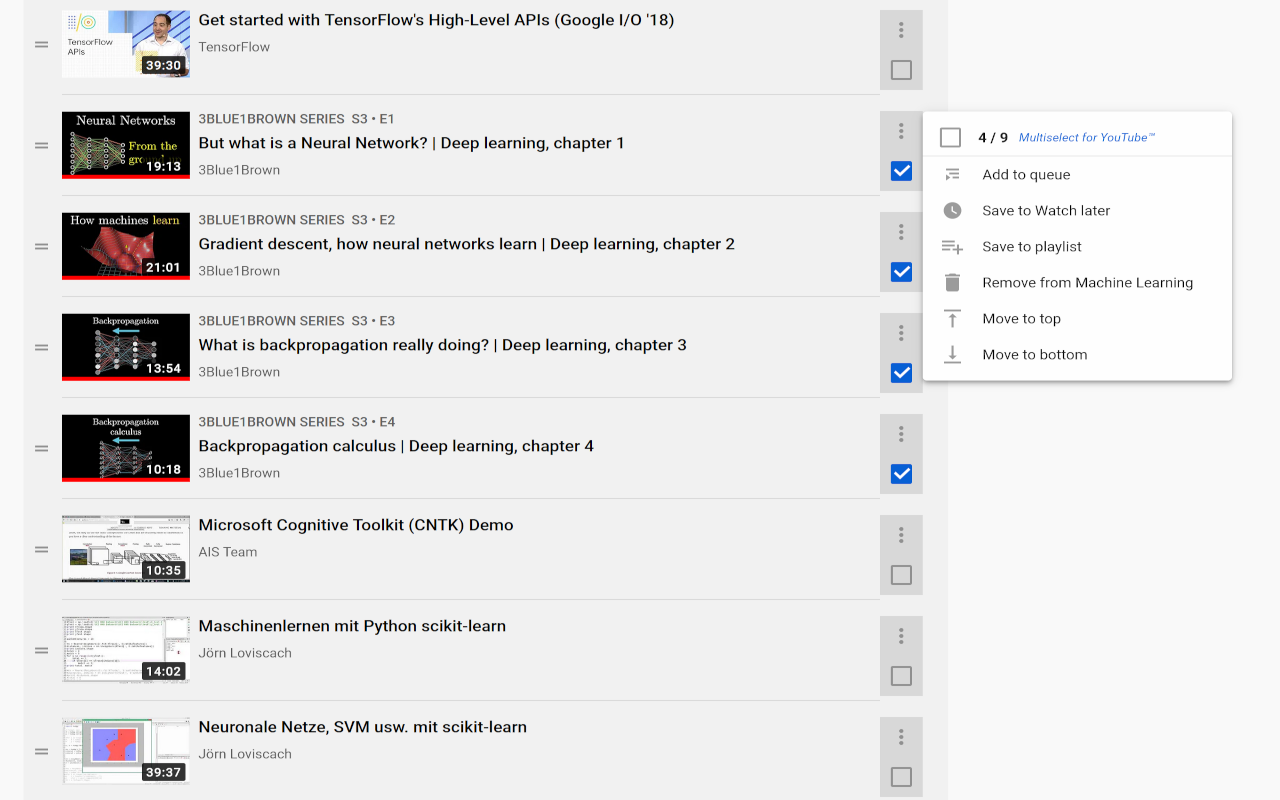
Task: Click the Save to playlist plus icon
Action: (x=952, y=246)
